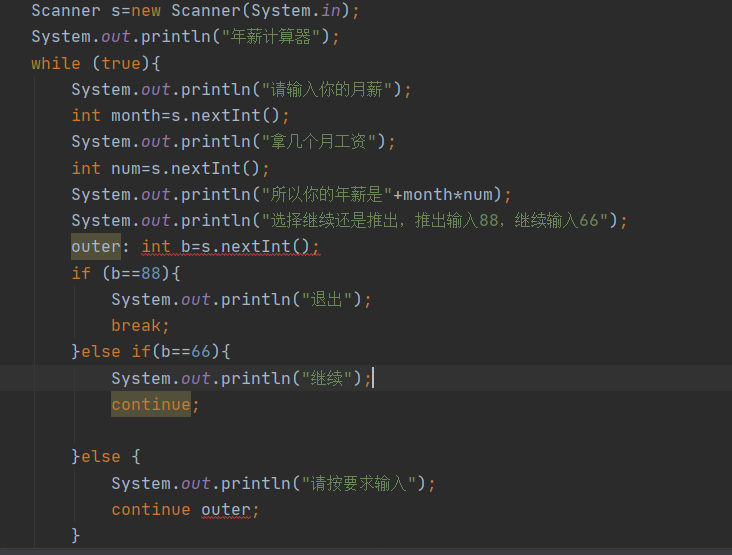Click 'num' in 'int num=s.nextInt();'
The width and height of the screenshot is (732, 555).
point(126,168)
